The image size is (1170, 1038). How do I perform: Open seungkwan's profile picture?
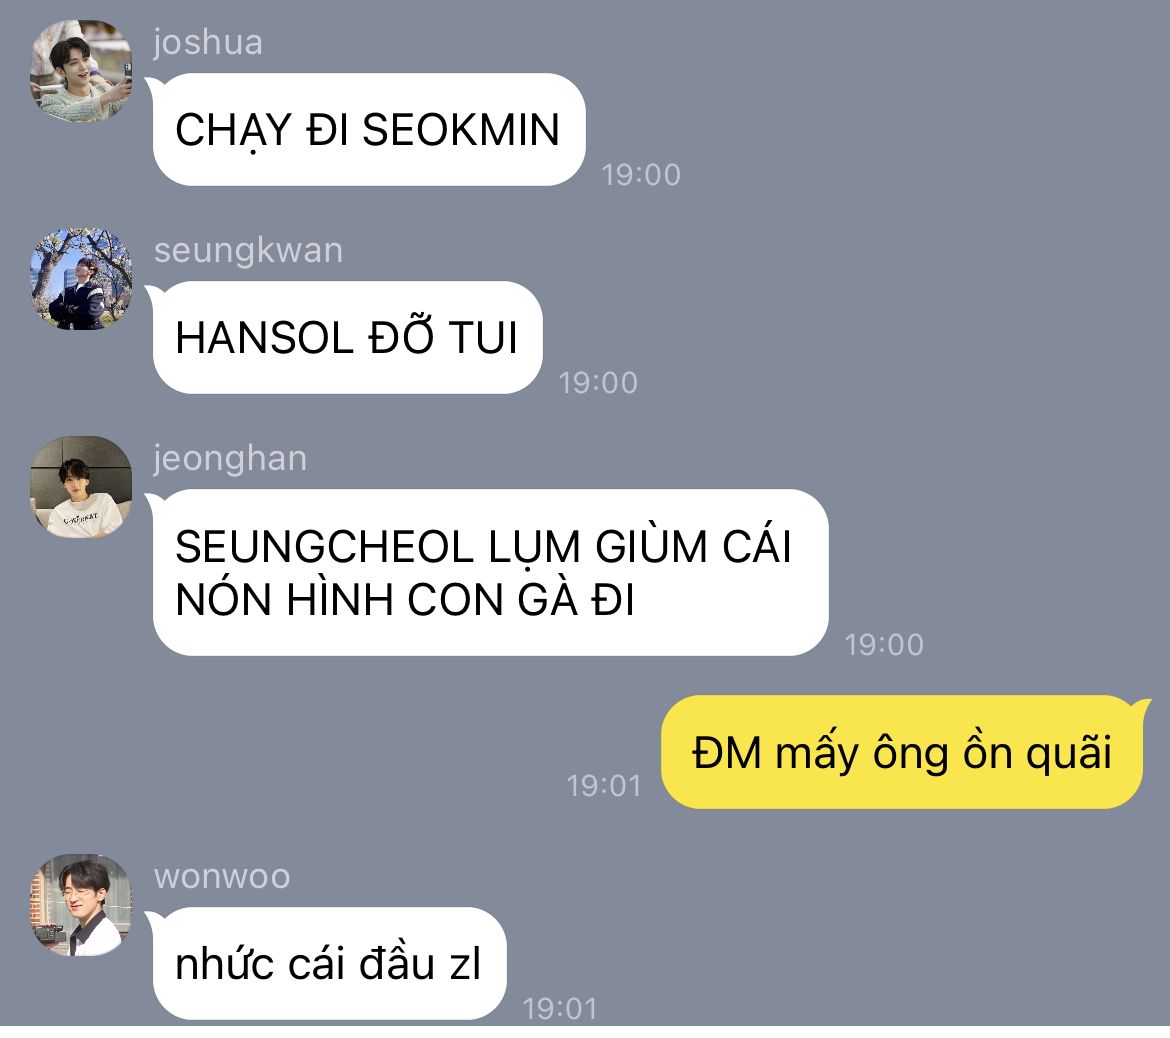click(x=81, y=279)
